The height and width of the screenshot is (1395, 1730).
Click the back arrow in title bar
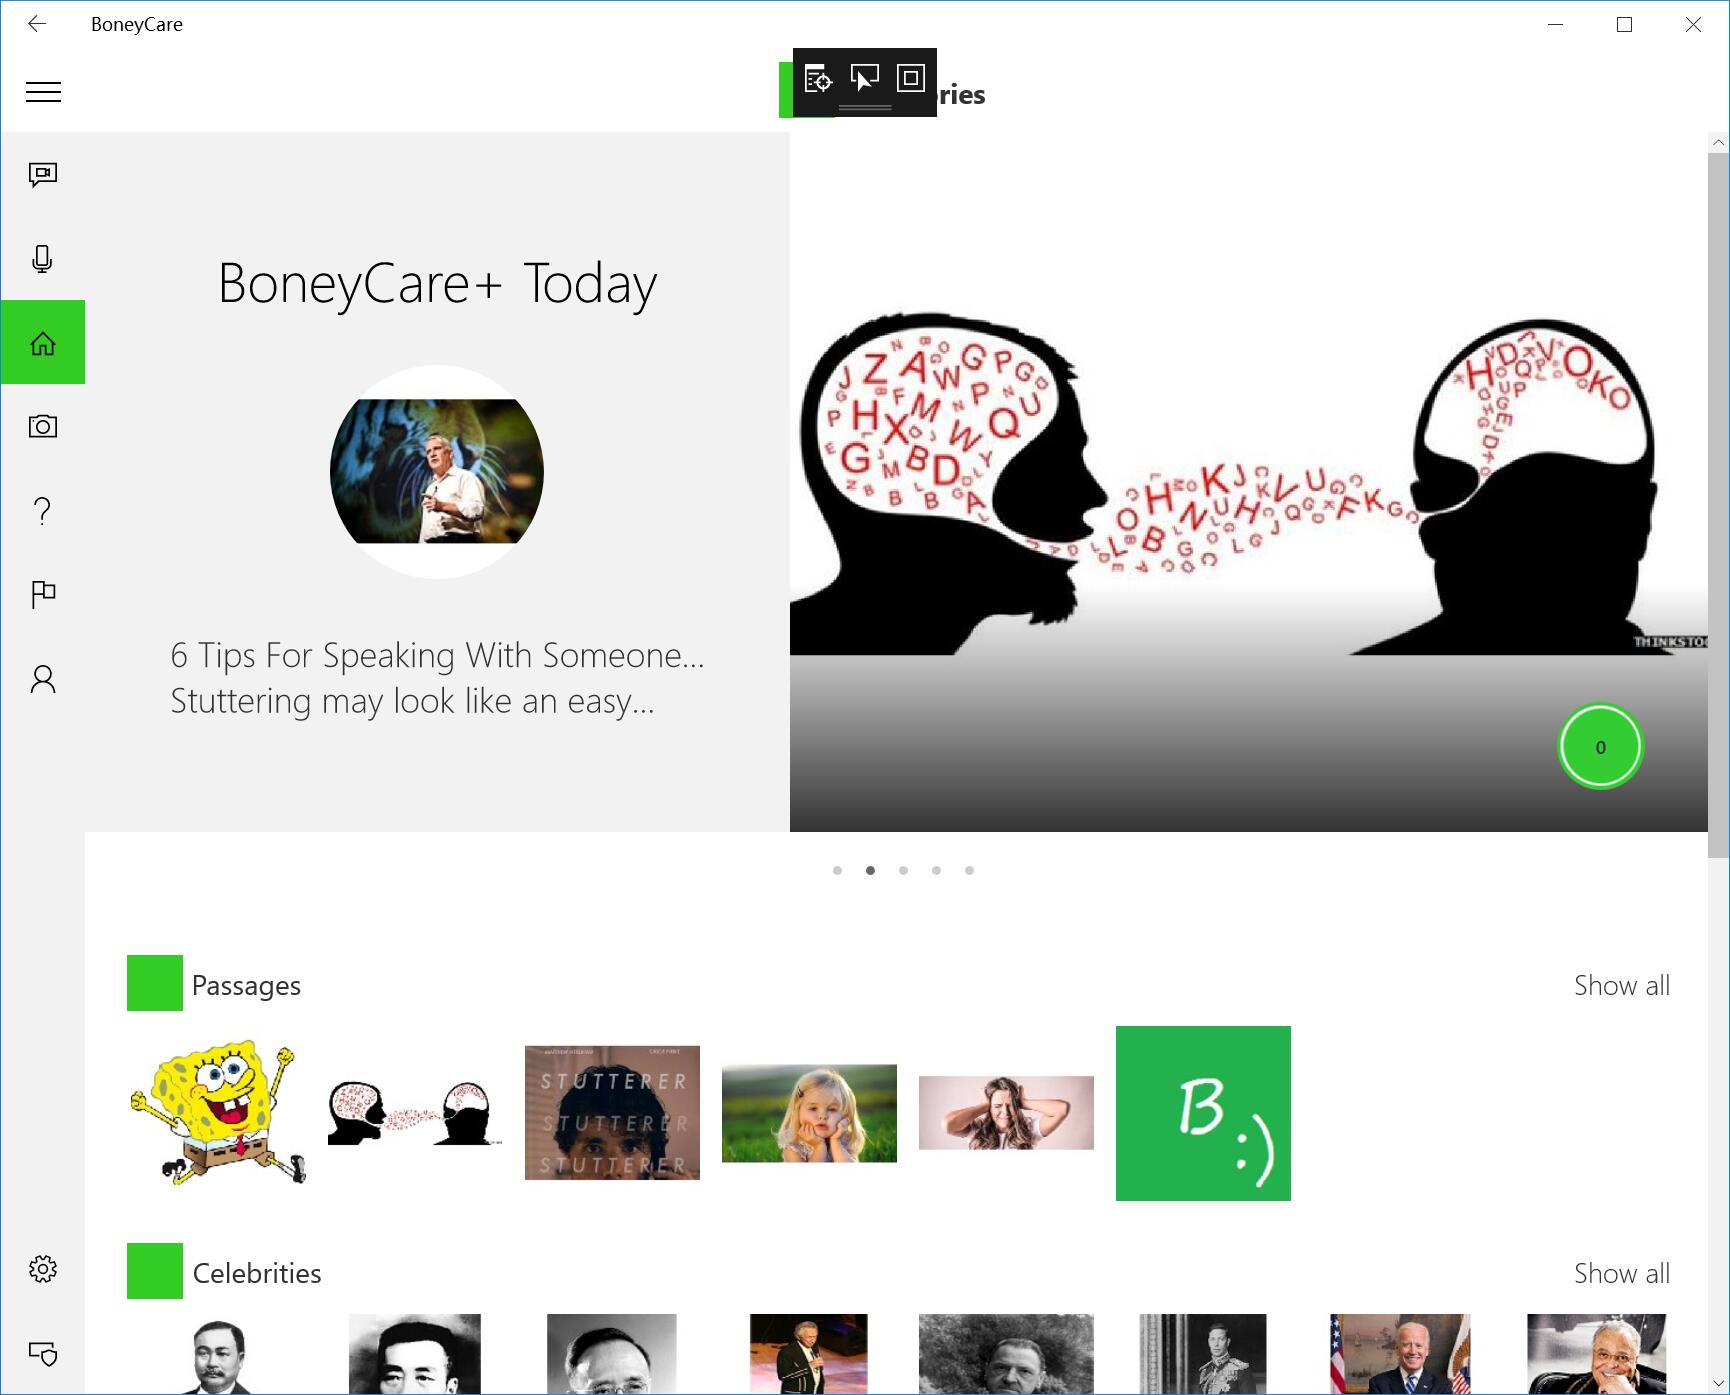[x=37, y=24]
